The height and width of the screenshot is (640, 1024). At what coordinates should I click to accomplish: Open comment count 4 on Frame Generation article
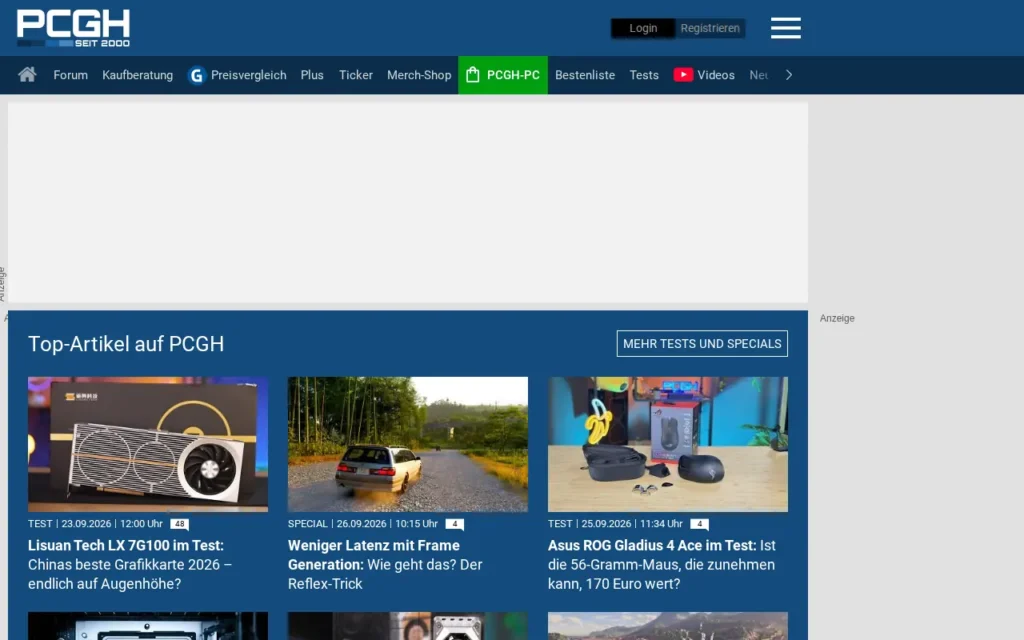[455, 524]
